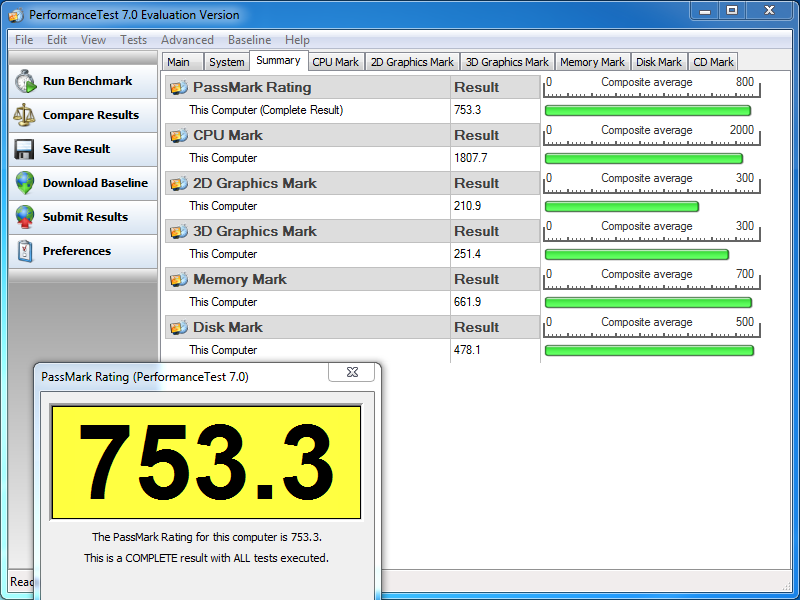Switch to the System tab
800x600 pixels.
227,62
